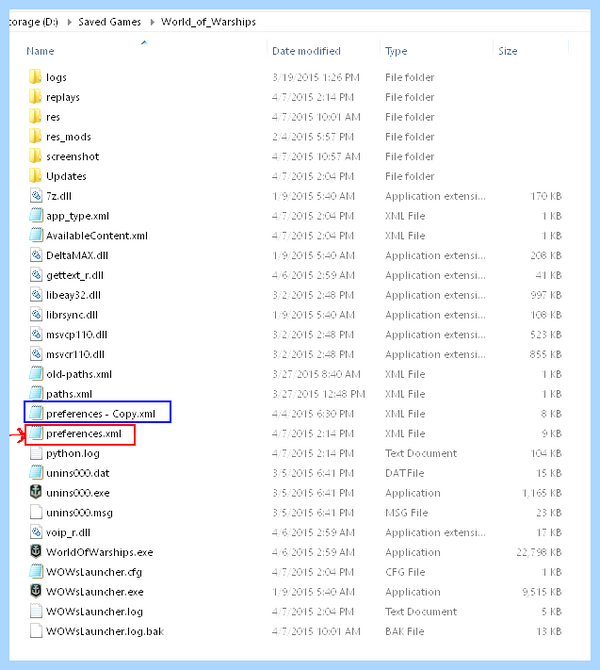Image resolution: width=600 pixels, height=670 pixels.
Task: Click the WOWsLauncher.exe ship icon
Action: click(36, 591)
